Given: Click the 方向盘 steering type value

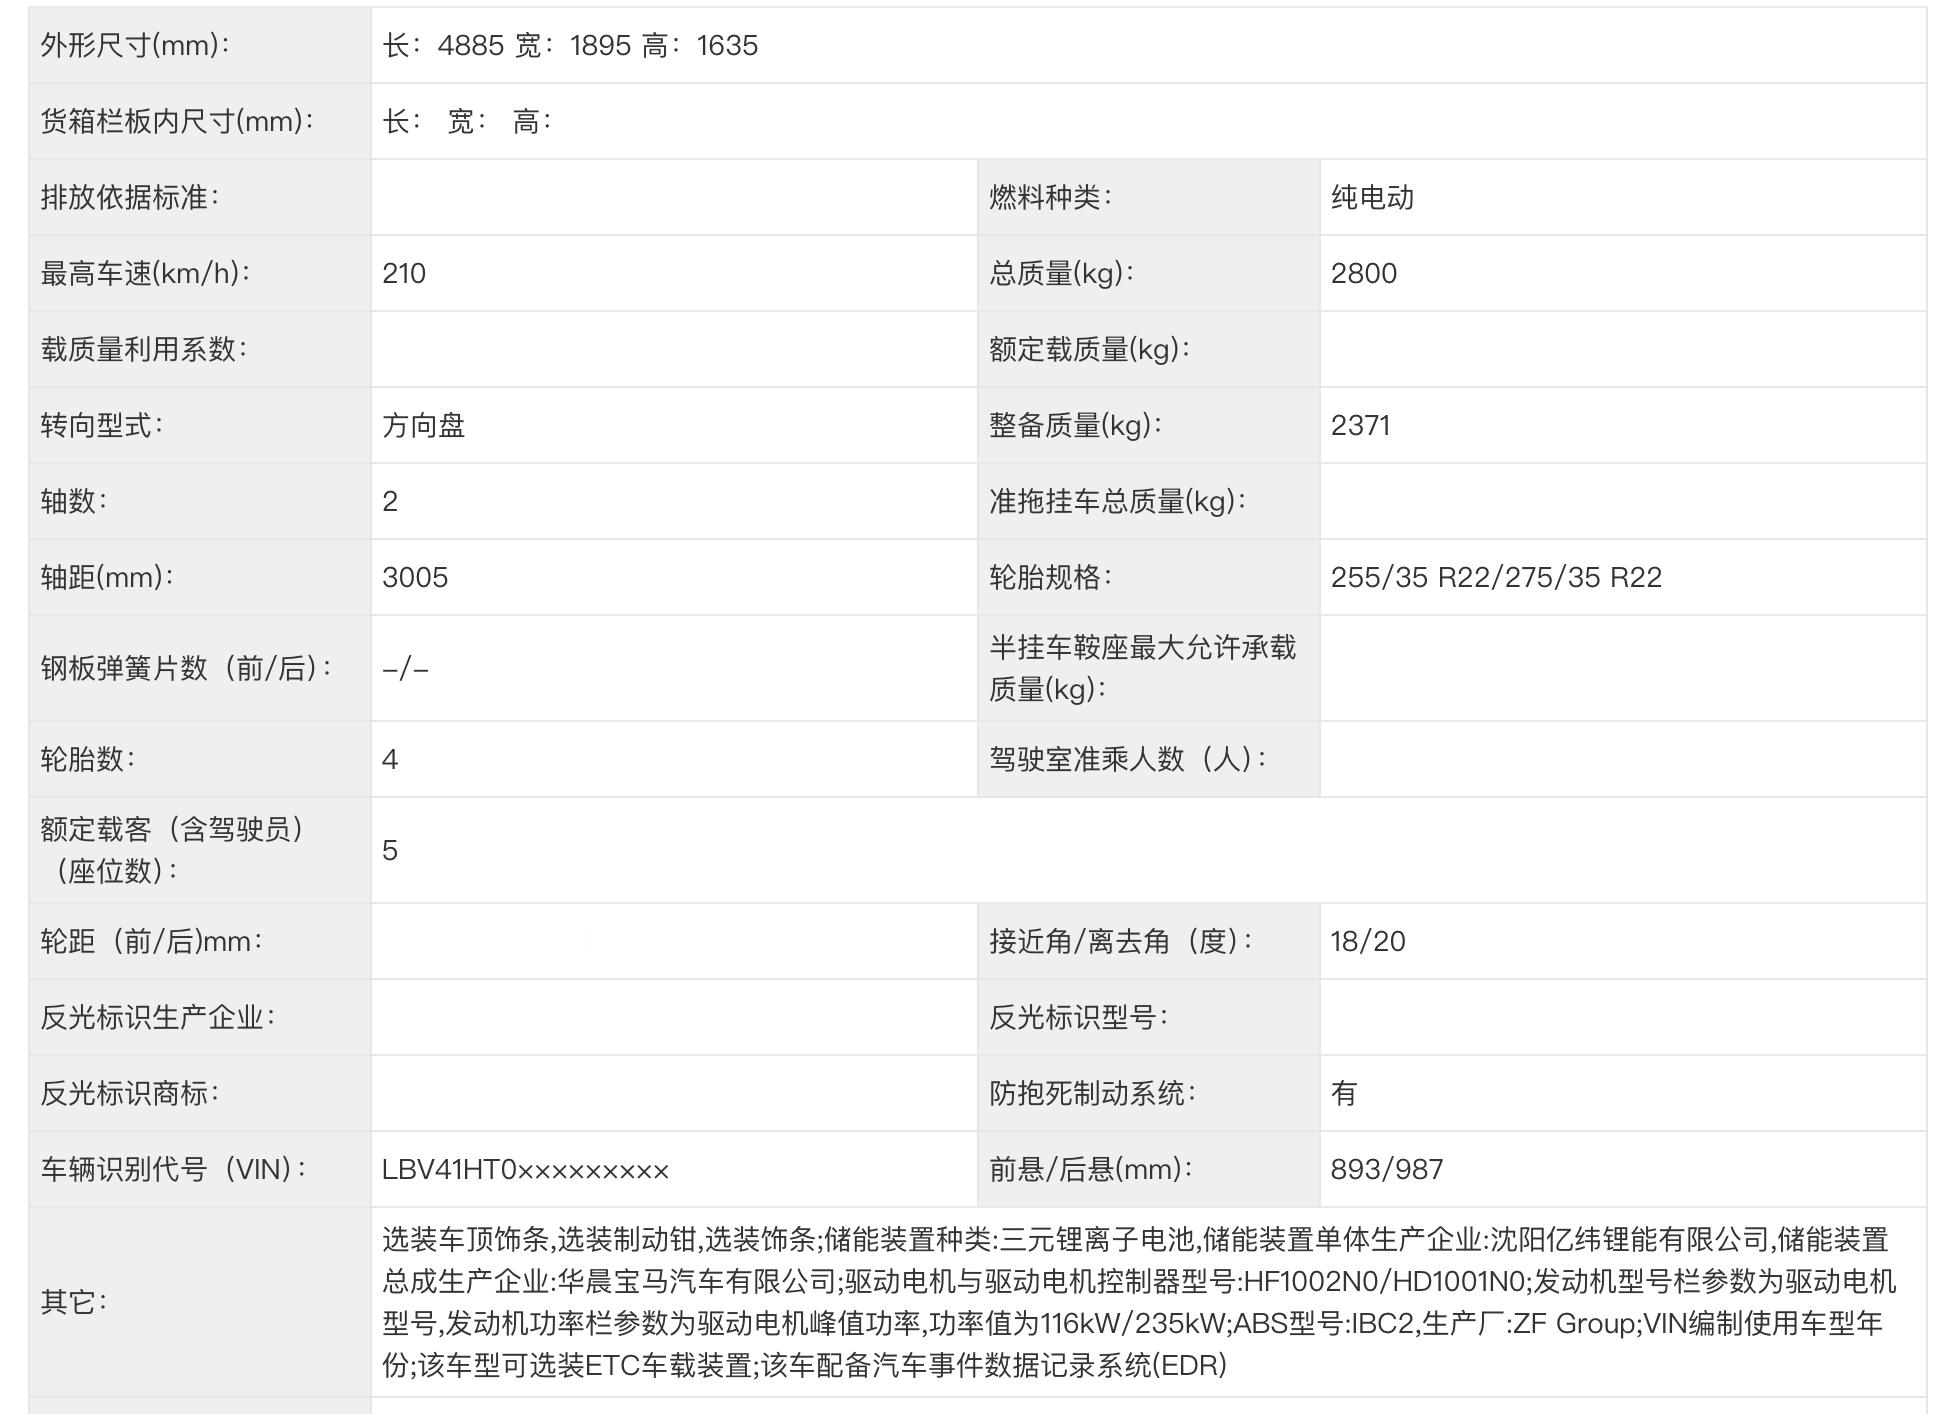Looking at the screenshot, I should [x=423, y=426].
